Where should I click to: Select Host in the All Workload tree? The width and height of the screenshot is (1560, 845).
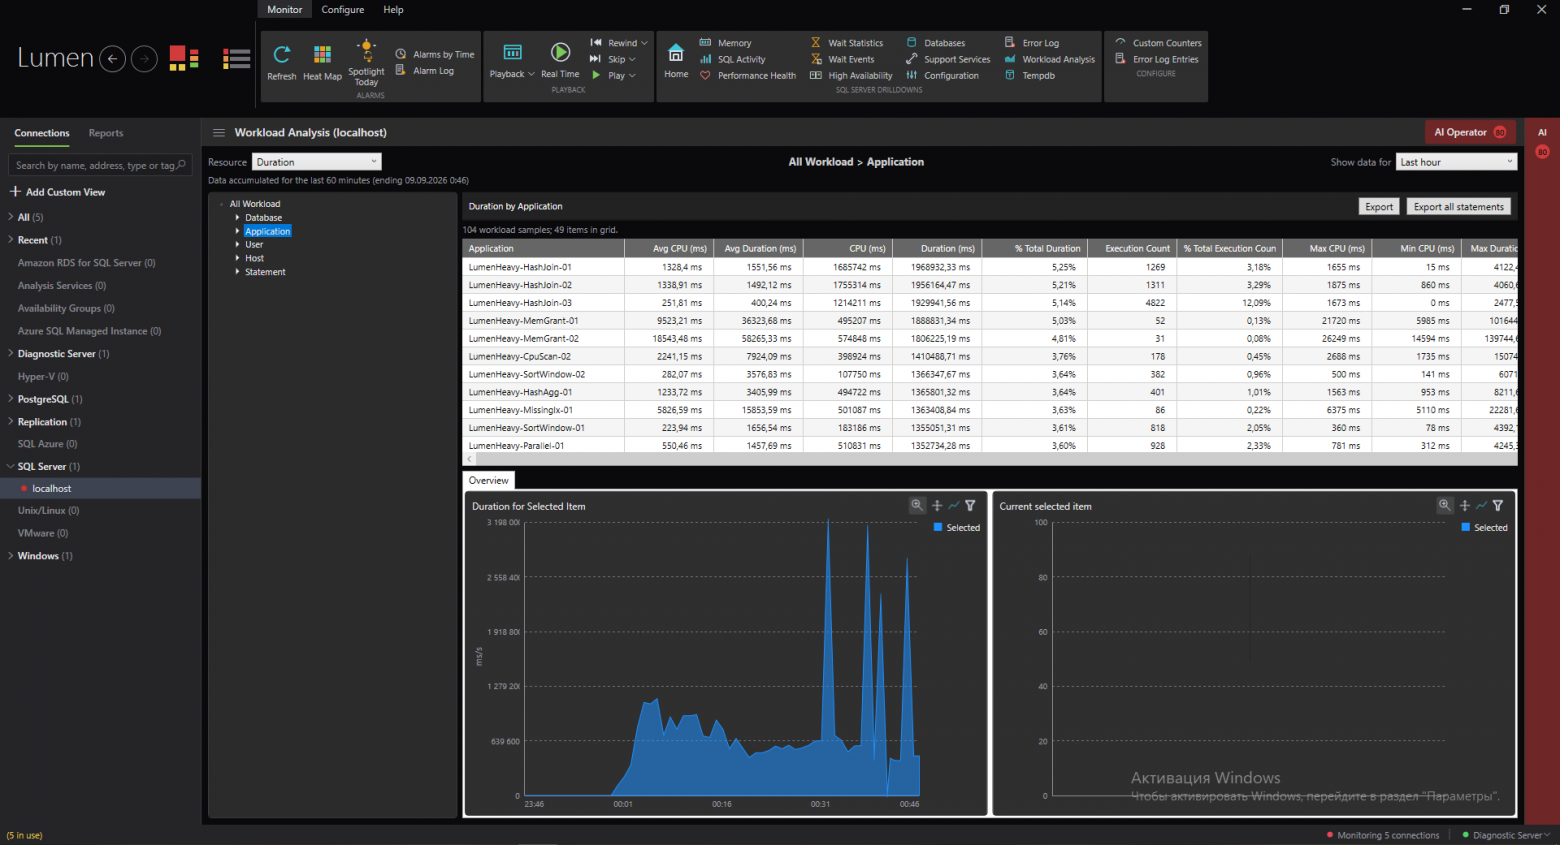pyautogui.click(x=255, y=258)
